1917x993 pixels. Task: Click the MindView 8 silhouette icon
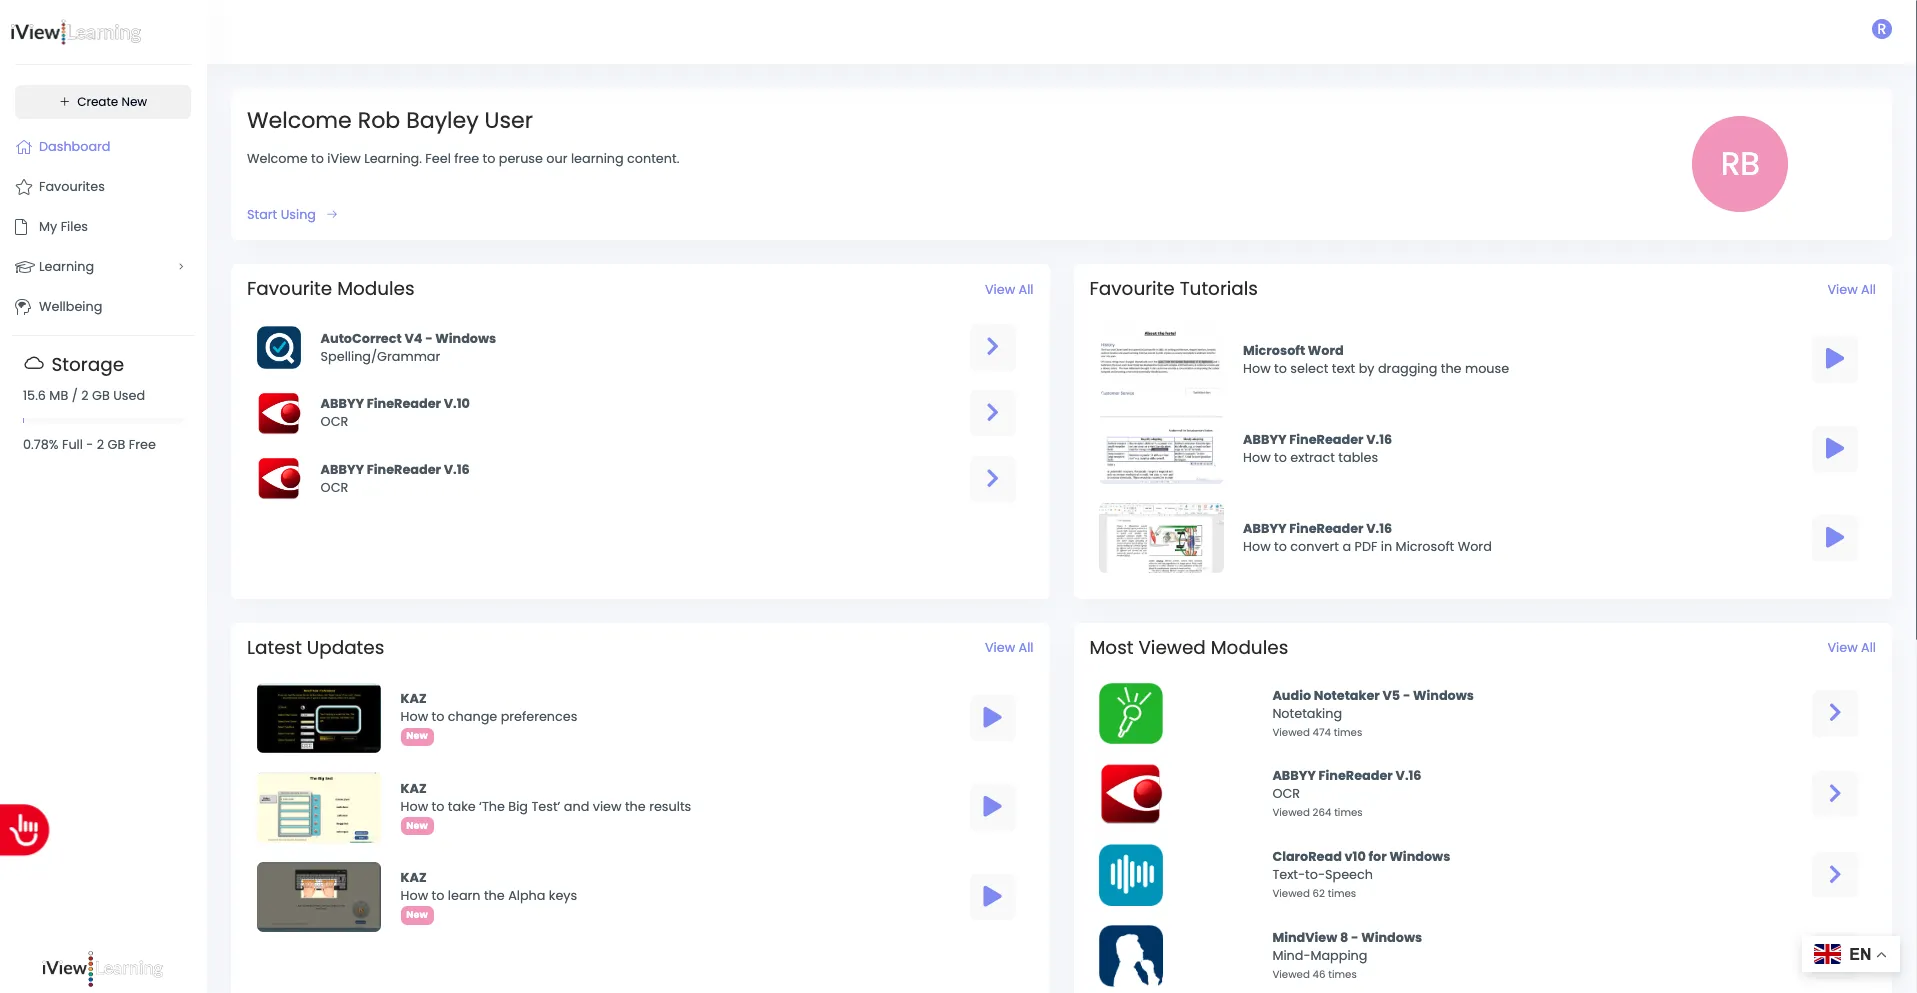1130,956
